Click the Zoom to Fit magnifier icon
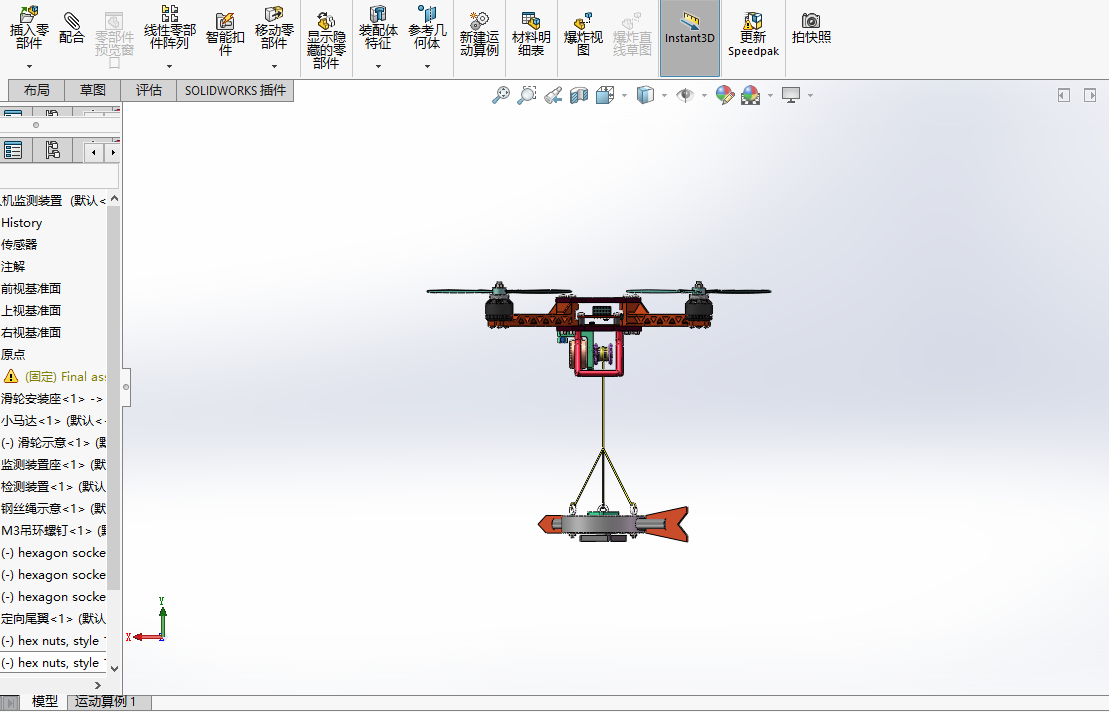The width and height of the screenshot is (1109, 712). 501,95
